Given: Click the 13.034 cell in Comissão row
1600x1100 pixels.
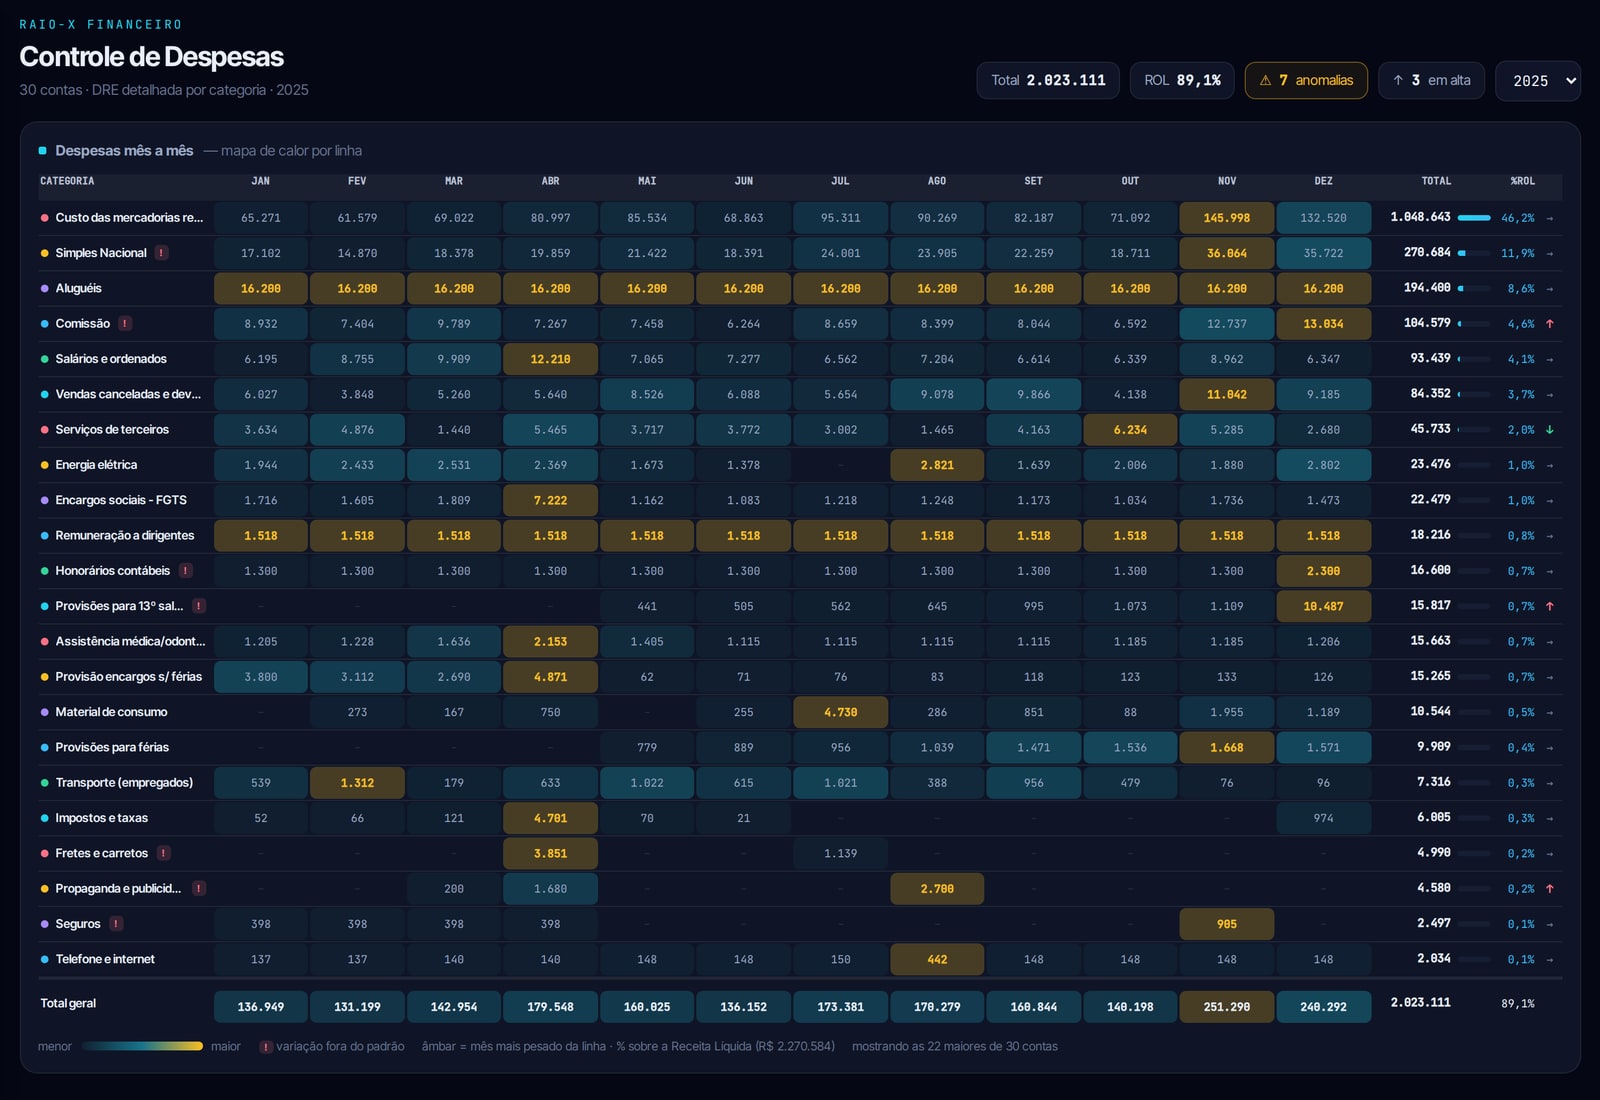Looking at the screenshot, I should point(1323,323).
